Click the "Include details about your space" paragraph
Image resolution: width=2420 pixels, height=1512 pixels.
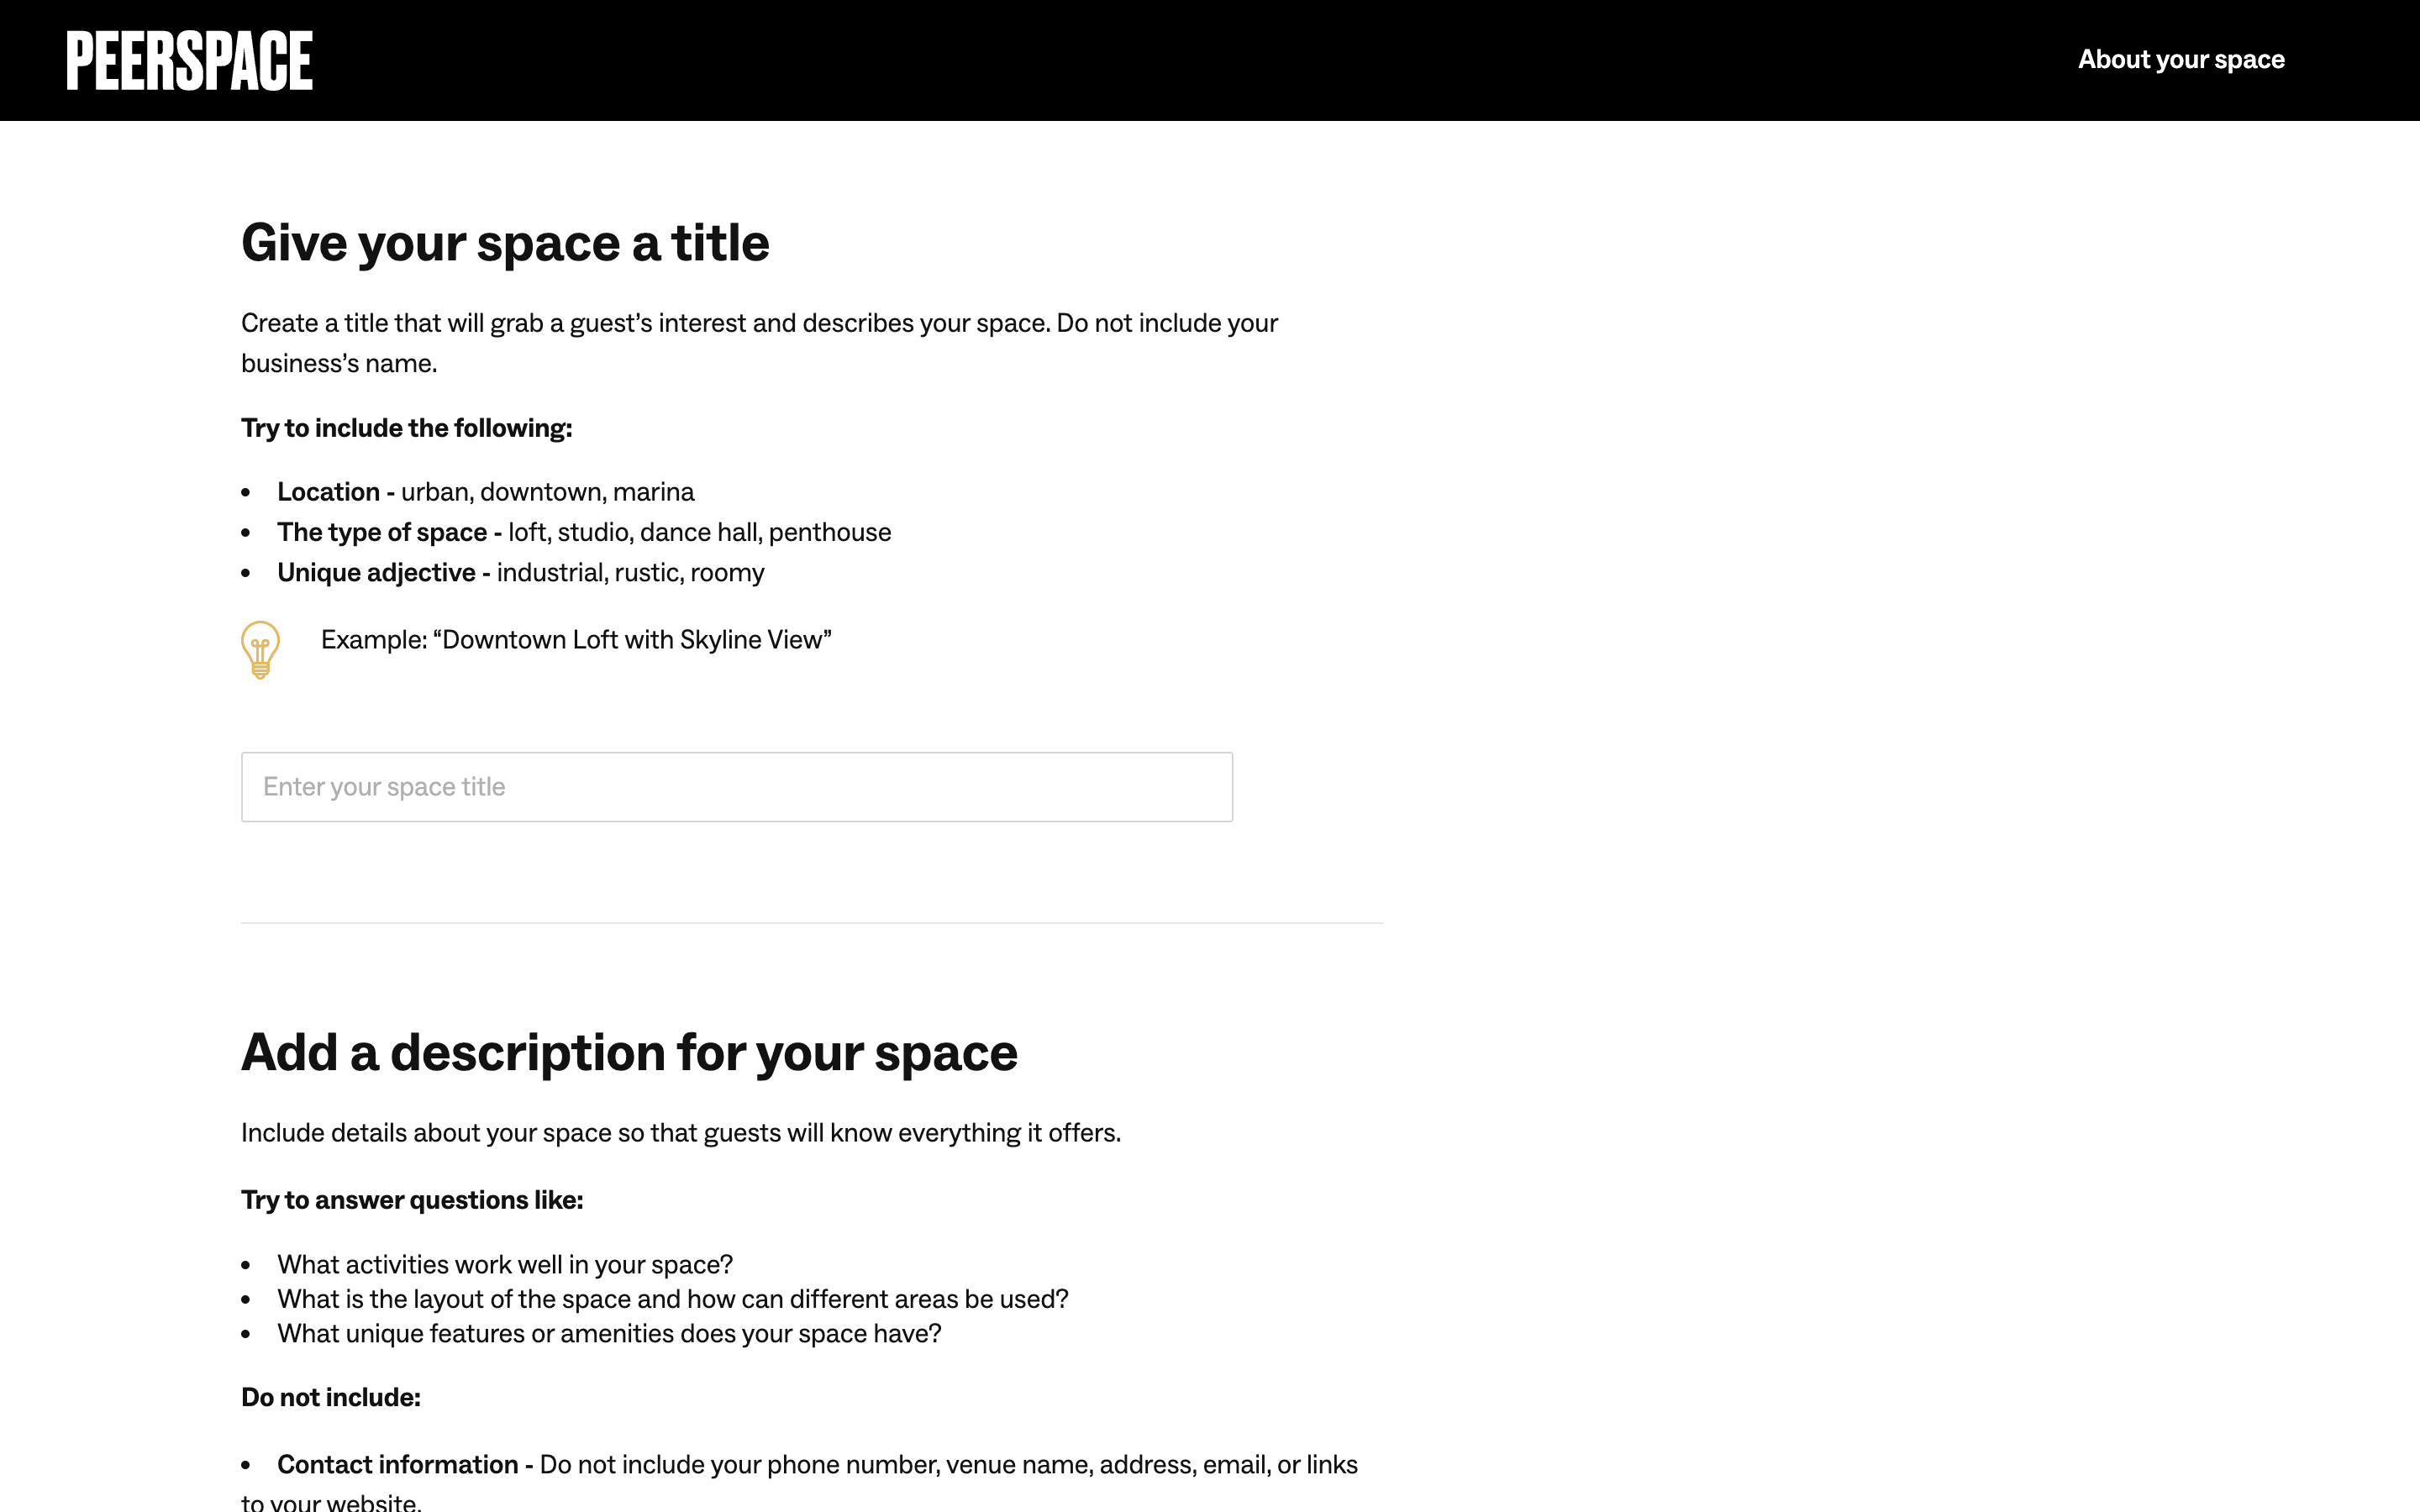[680, 1133]
